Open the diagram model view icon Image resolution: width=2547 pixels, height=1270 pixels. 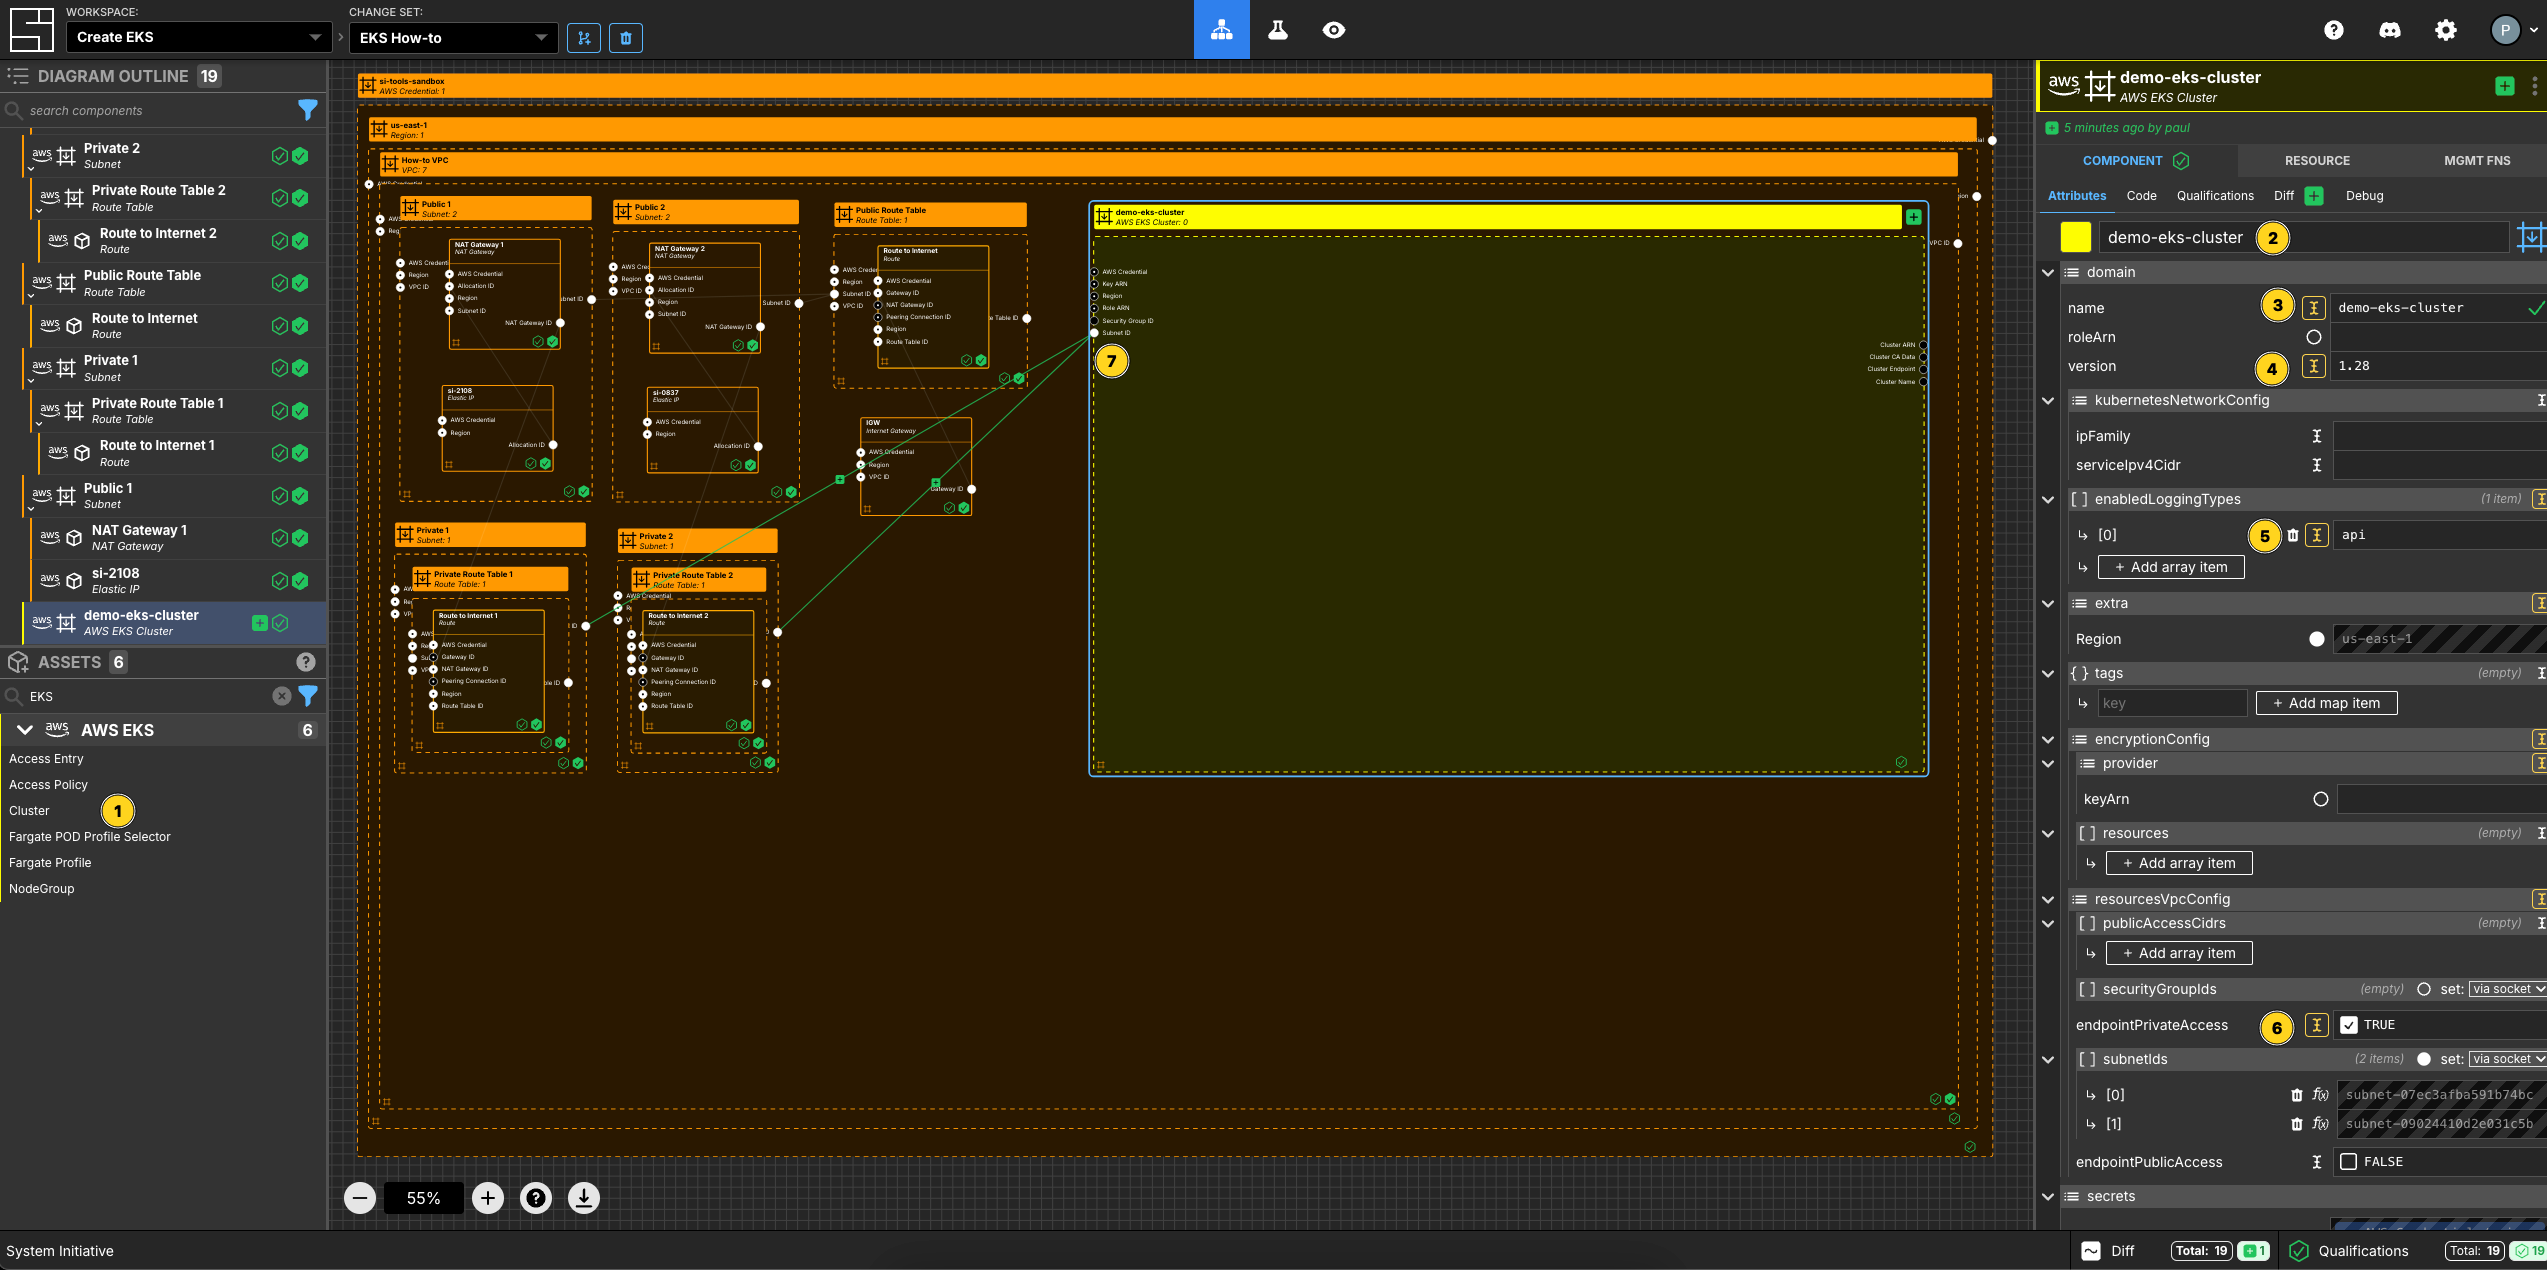1221,30
